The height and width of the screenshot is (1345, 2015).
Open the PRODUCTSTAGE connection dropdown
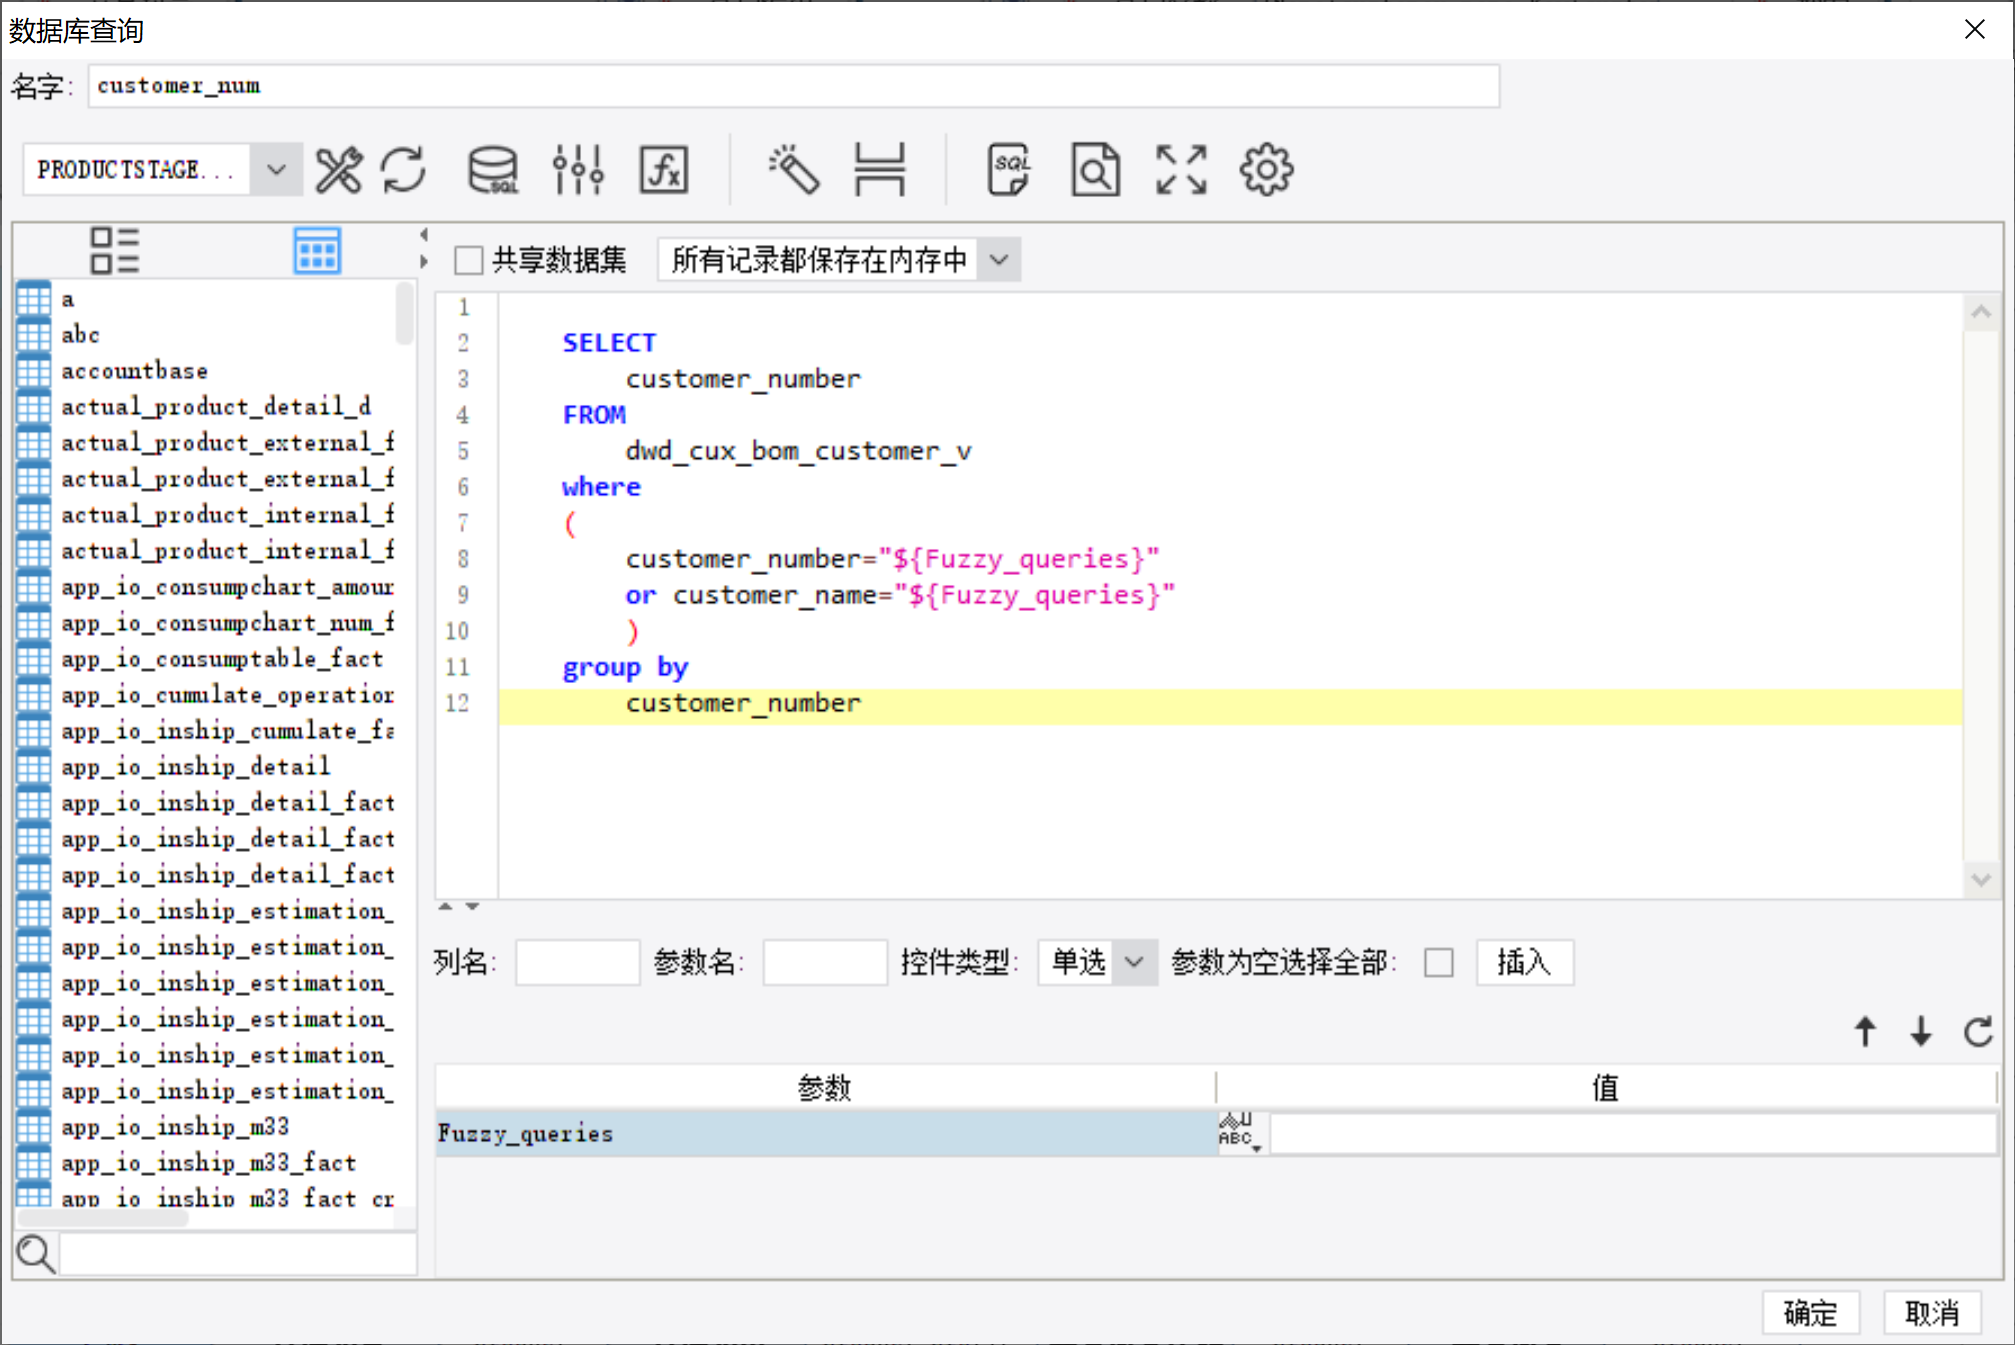(x=276, y=169)
